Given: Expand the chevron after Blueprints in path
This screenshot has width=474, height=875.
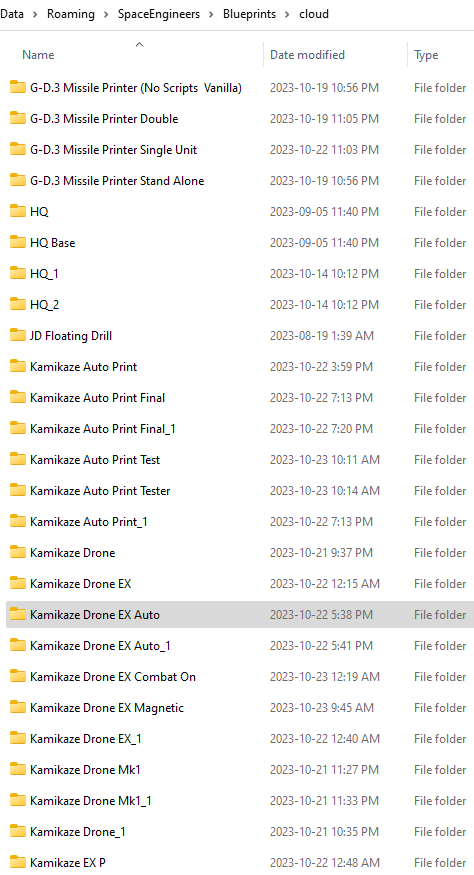Looking at the screenshot, I should tap(287, 15).
